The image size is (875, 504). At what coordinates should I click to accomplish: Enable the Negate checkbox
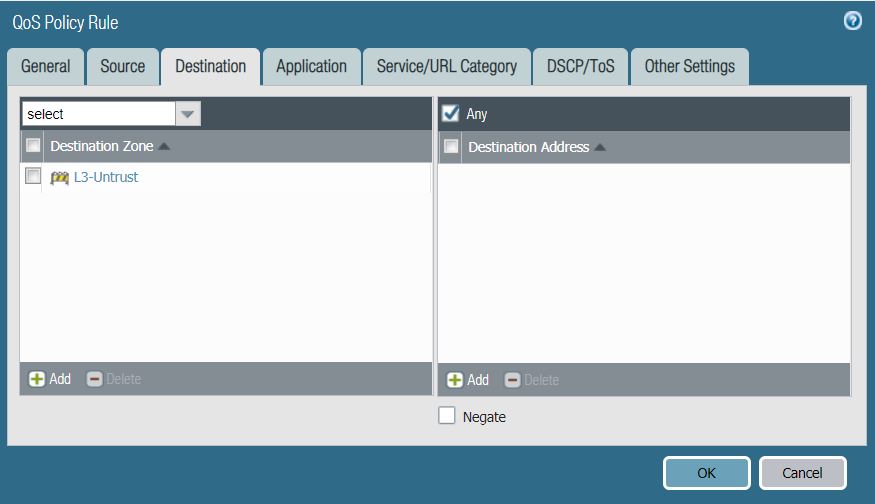coord(447,416)
